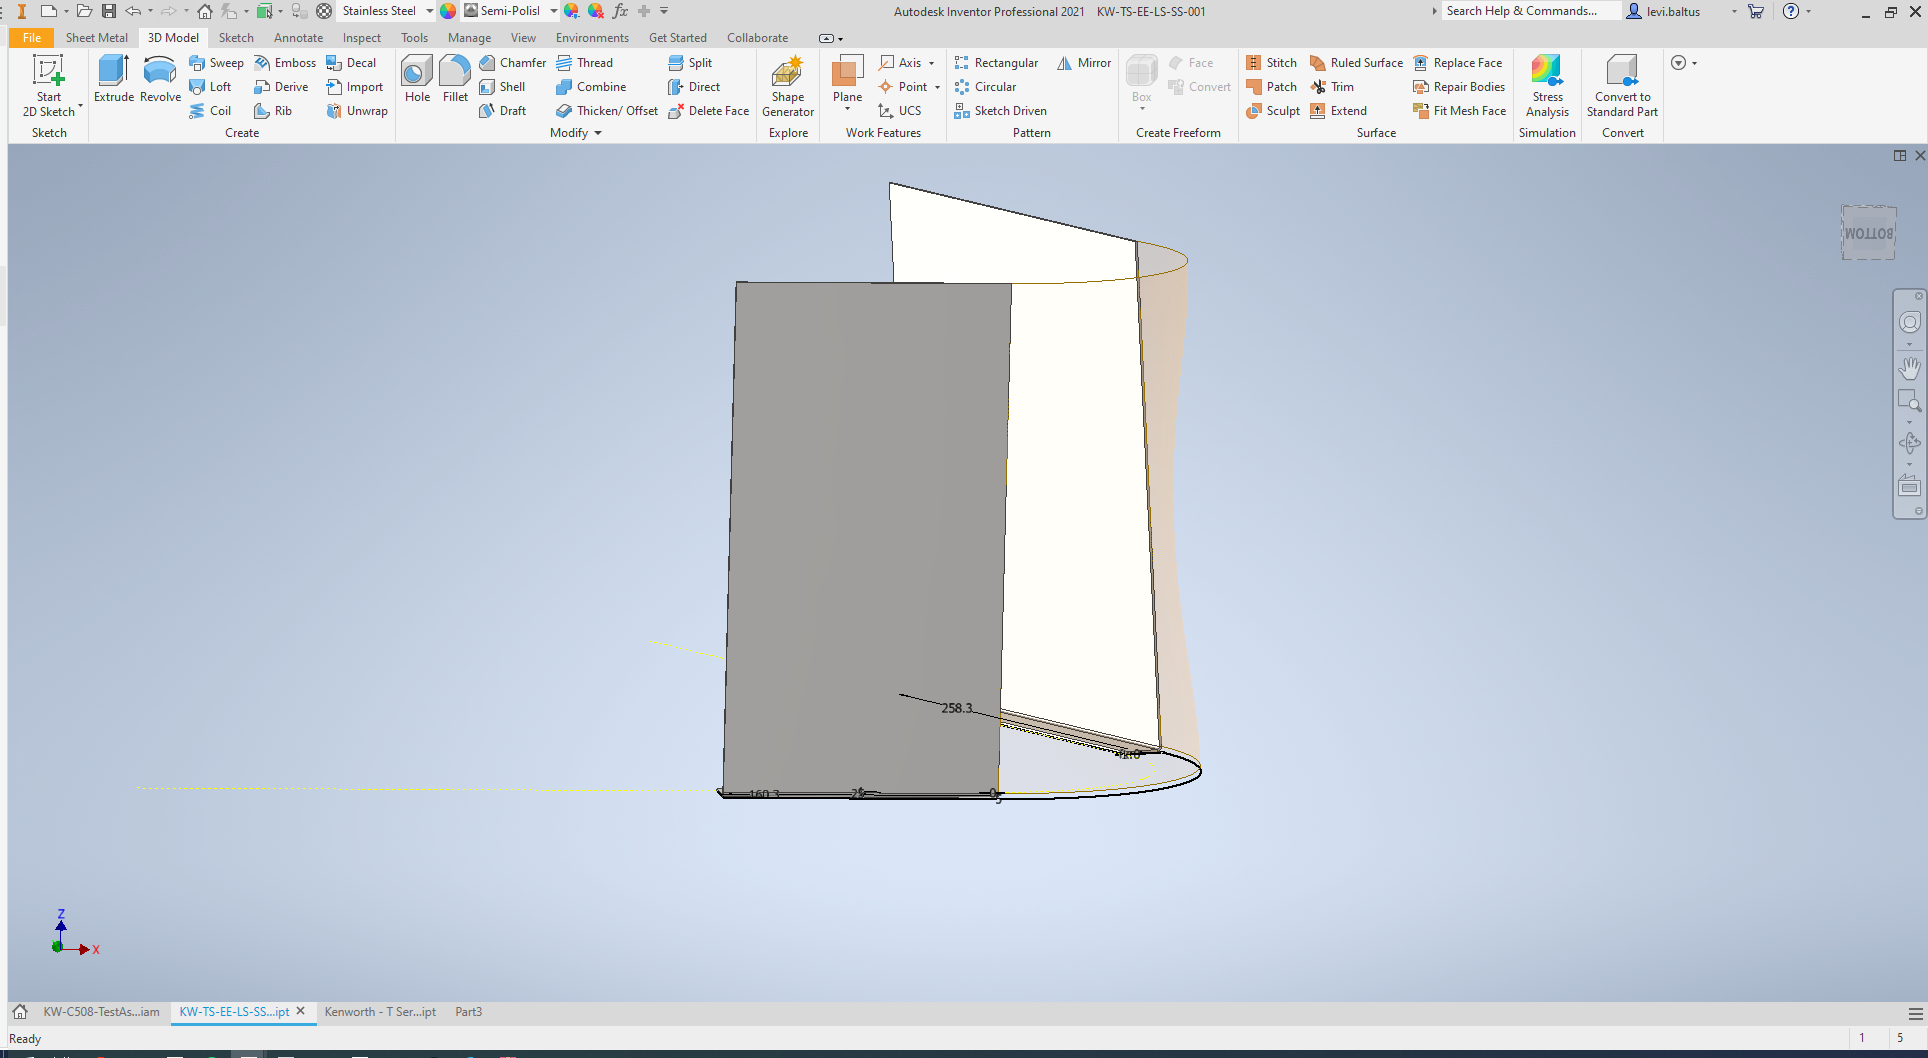1928x1058 pixels.
Task: Select the Stitch surface tool
Action: [x=1271, y=62]
